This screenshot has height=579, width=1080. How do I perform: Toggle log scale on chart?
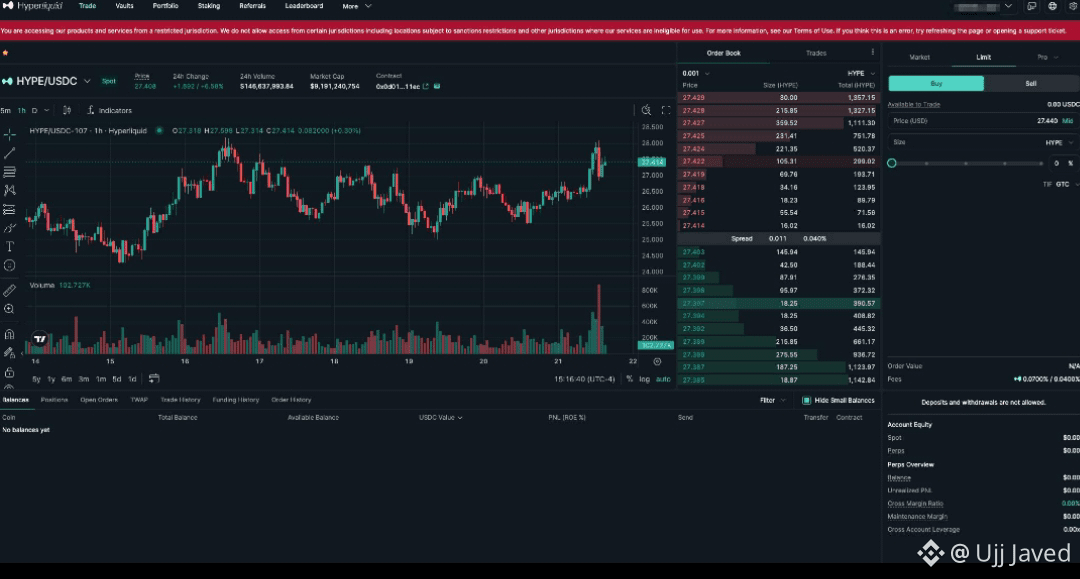[x=644, y=379]
